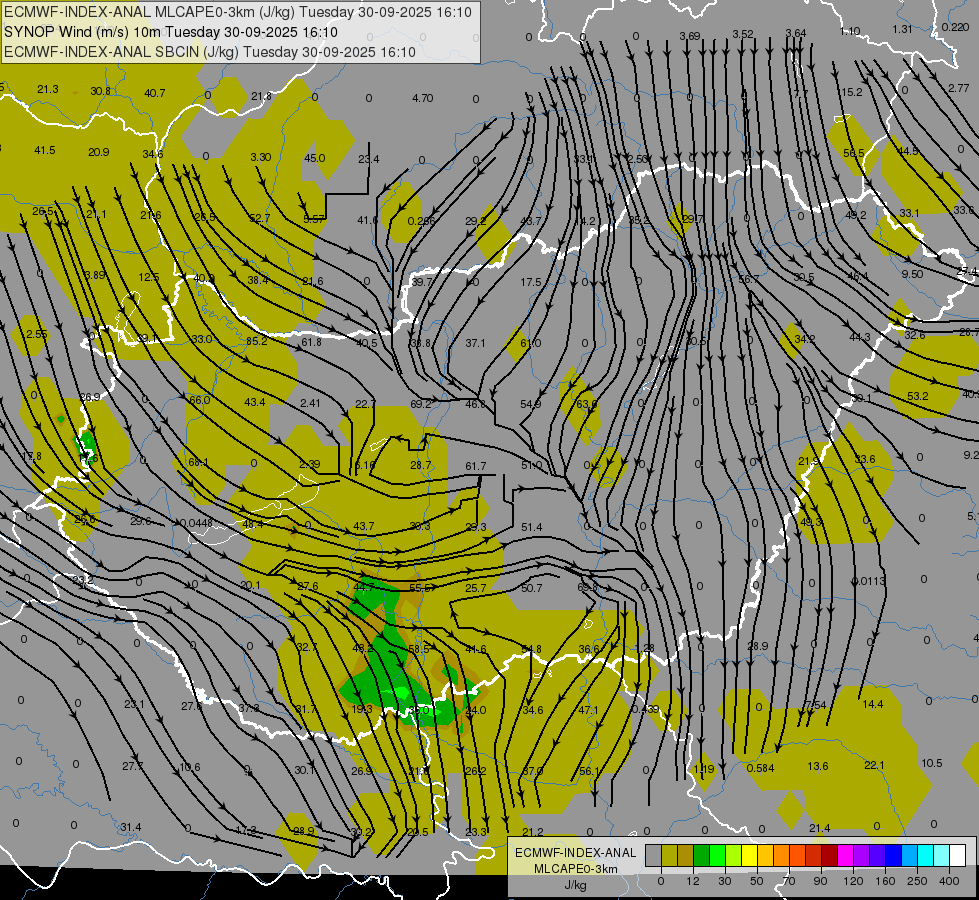Click the legend tick label '400'
The width and height of the screenshot is (979, 900).
click(949, 881)
